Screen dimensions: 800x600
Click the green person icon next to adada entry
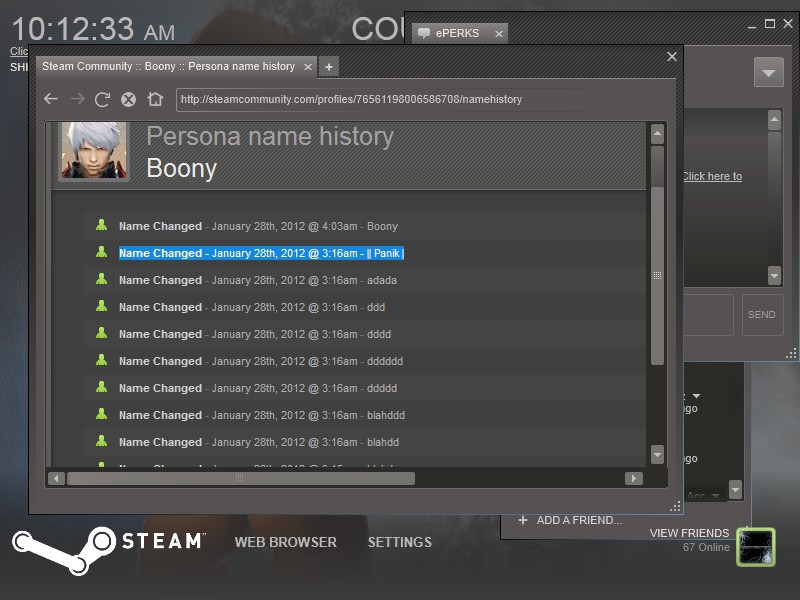(102, 279)
